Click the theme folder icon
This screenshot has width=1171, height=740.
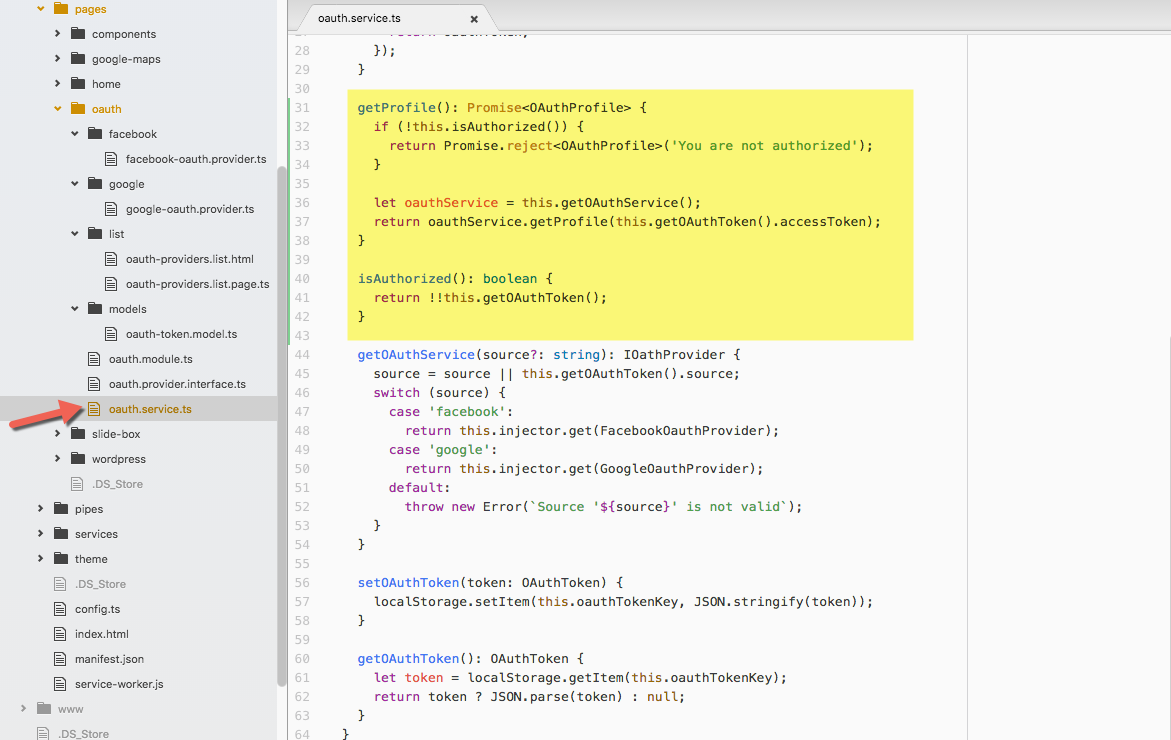click(x=61, y=559)
